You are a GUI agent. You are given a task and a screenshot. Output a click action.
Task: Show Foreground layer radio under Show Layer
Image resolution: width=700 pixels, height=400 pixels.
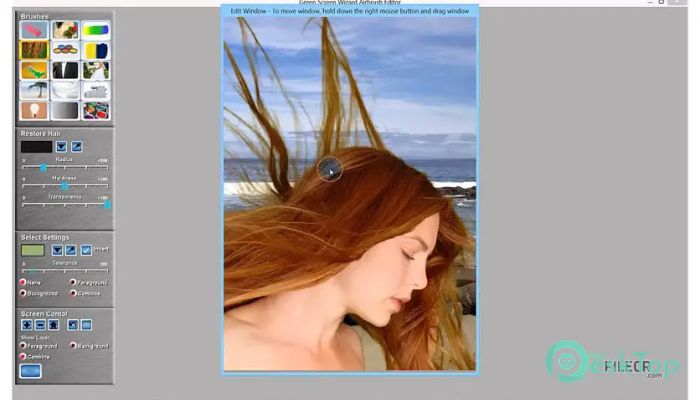(x=23, y=346)
